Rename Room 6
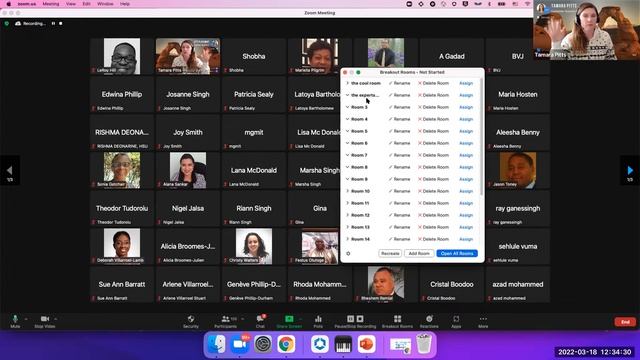Screen dimensions: 640x360 click(x=399, y=143)
